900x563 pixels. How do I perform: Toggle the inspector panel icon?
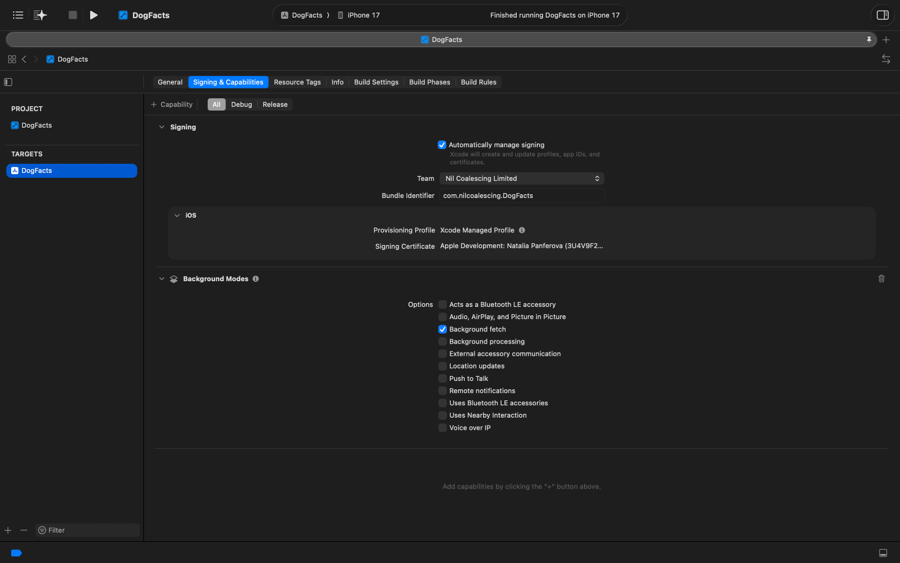pos(882,15)
